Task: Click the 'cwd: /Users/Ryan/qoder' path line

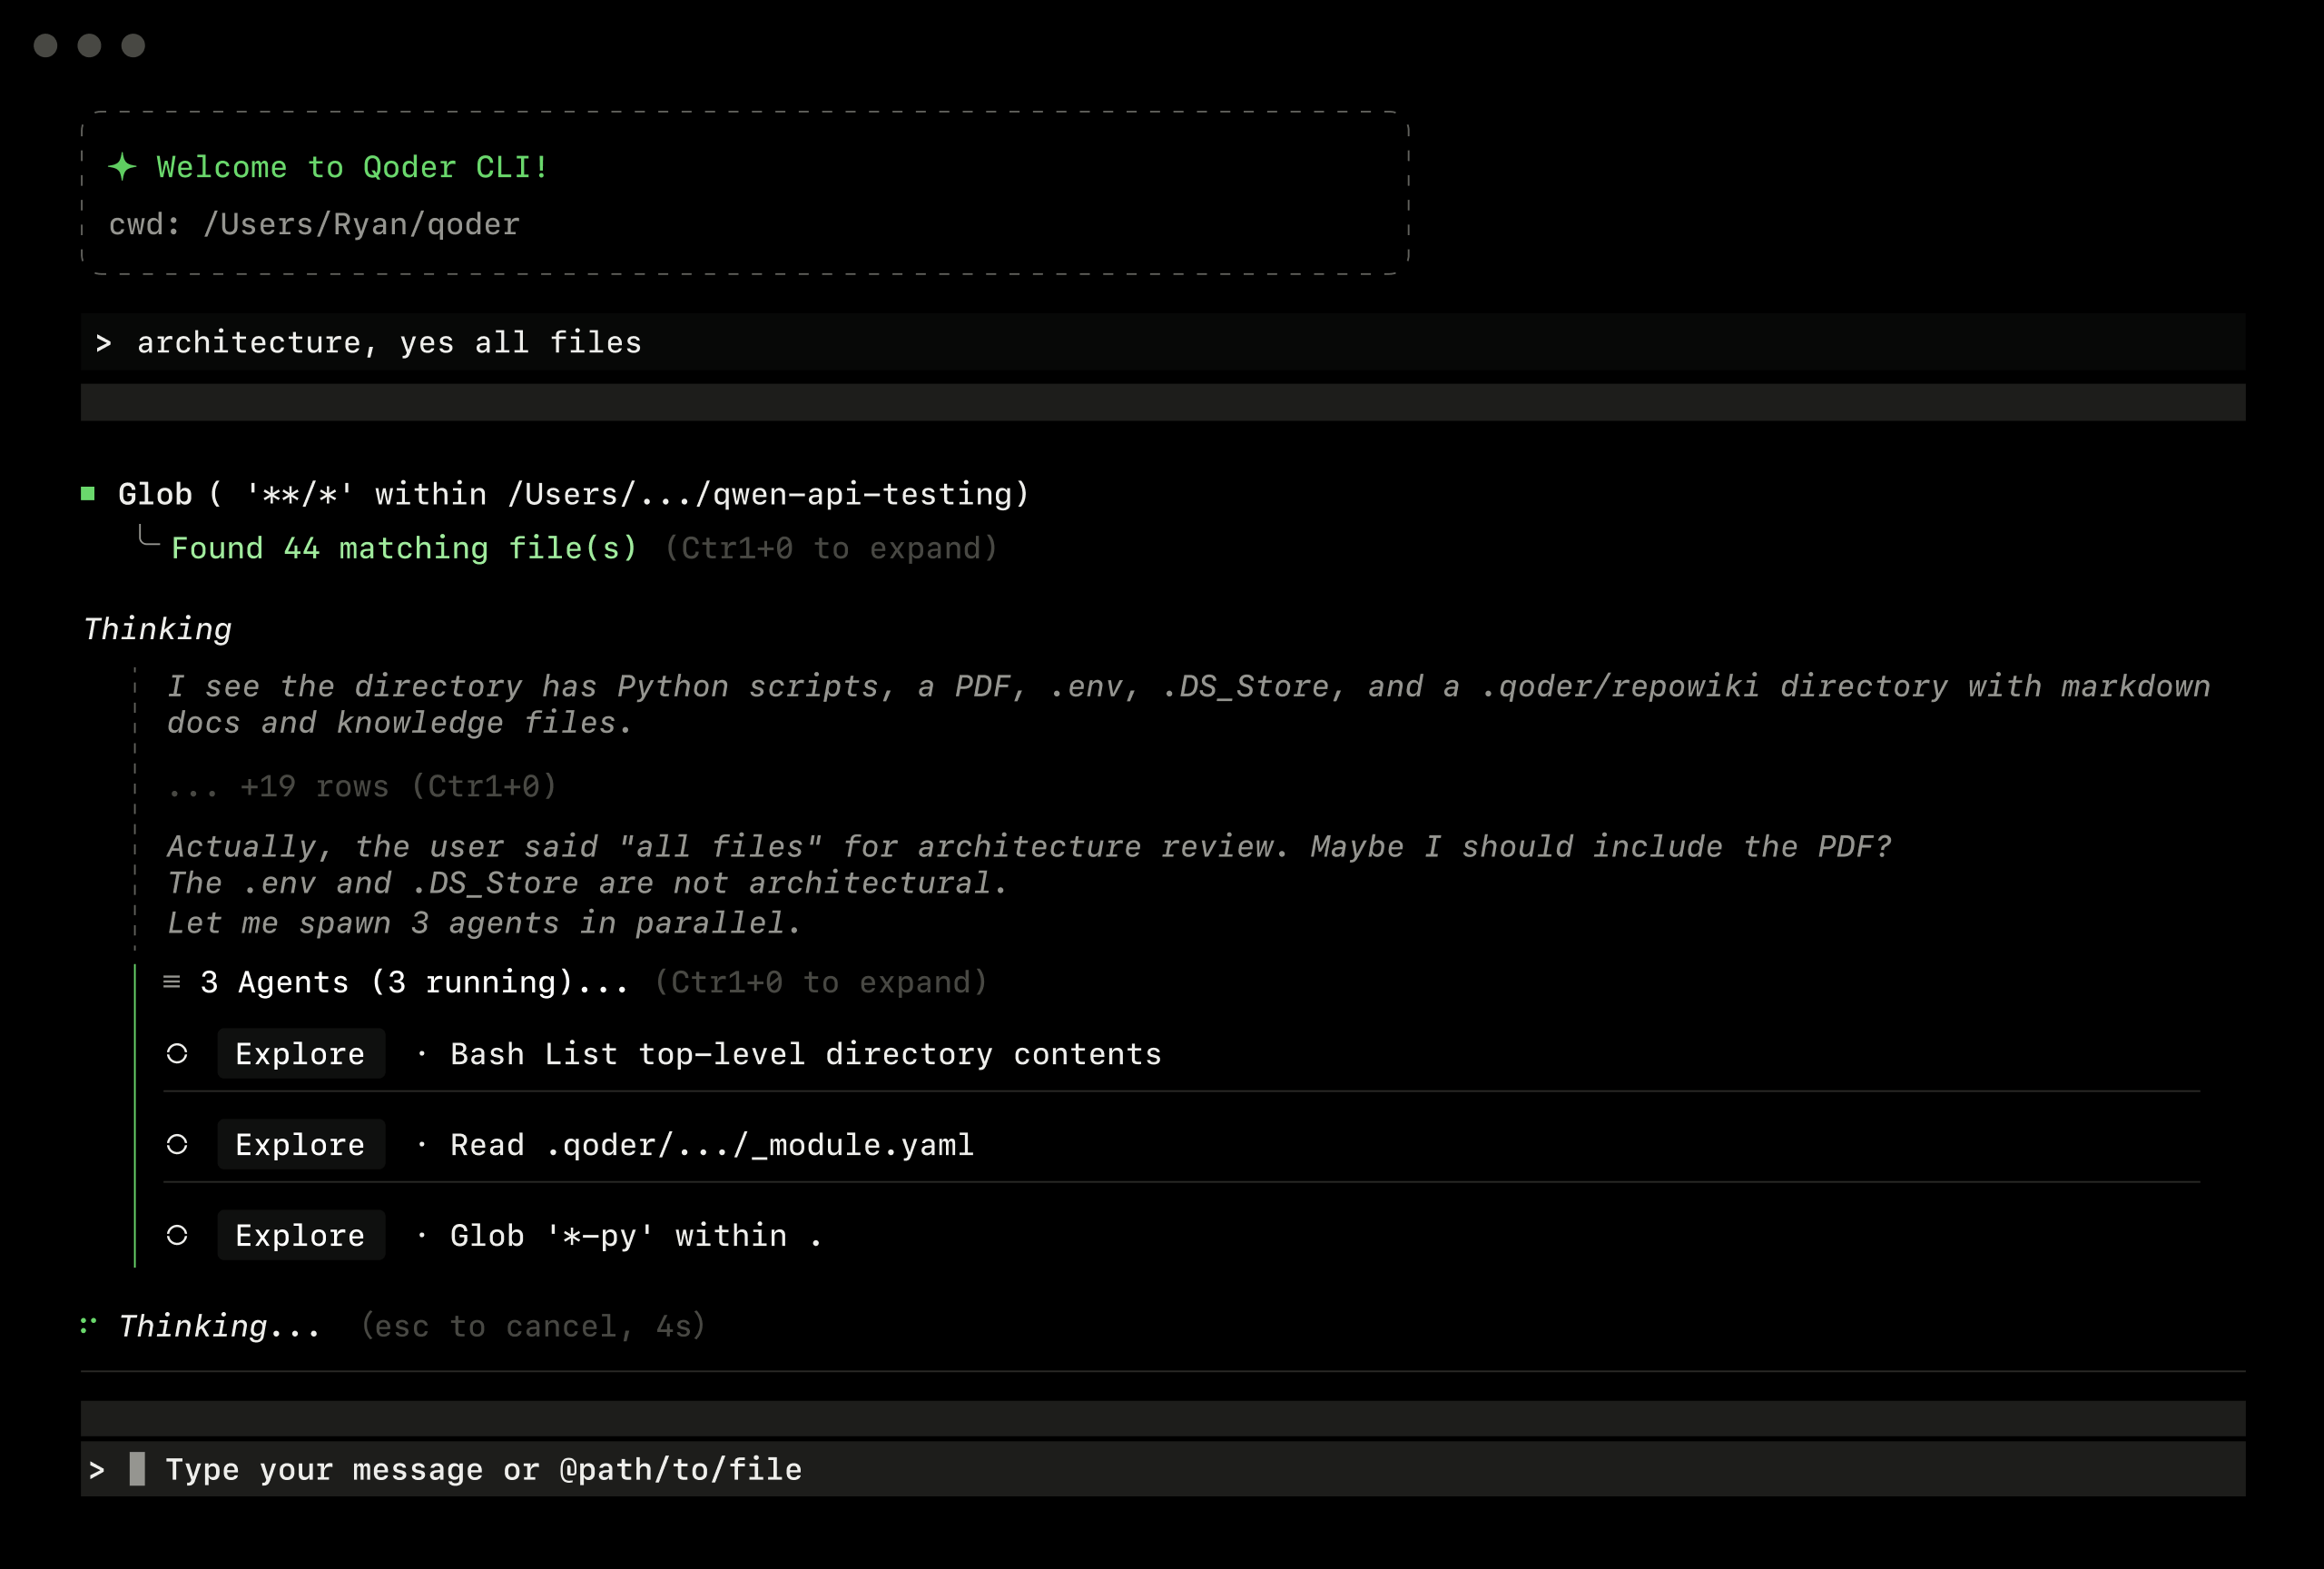Action: pos(314,224)
